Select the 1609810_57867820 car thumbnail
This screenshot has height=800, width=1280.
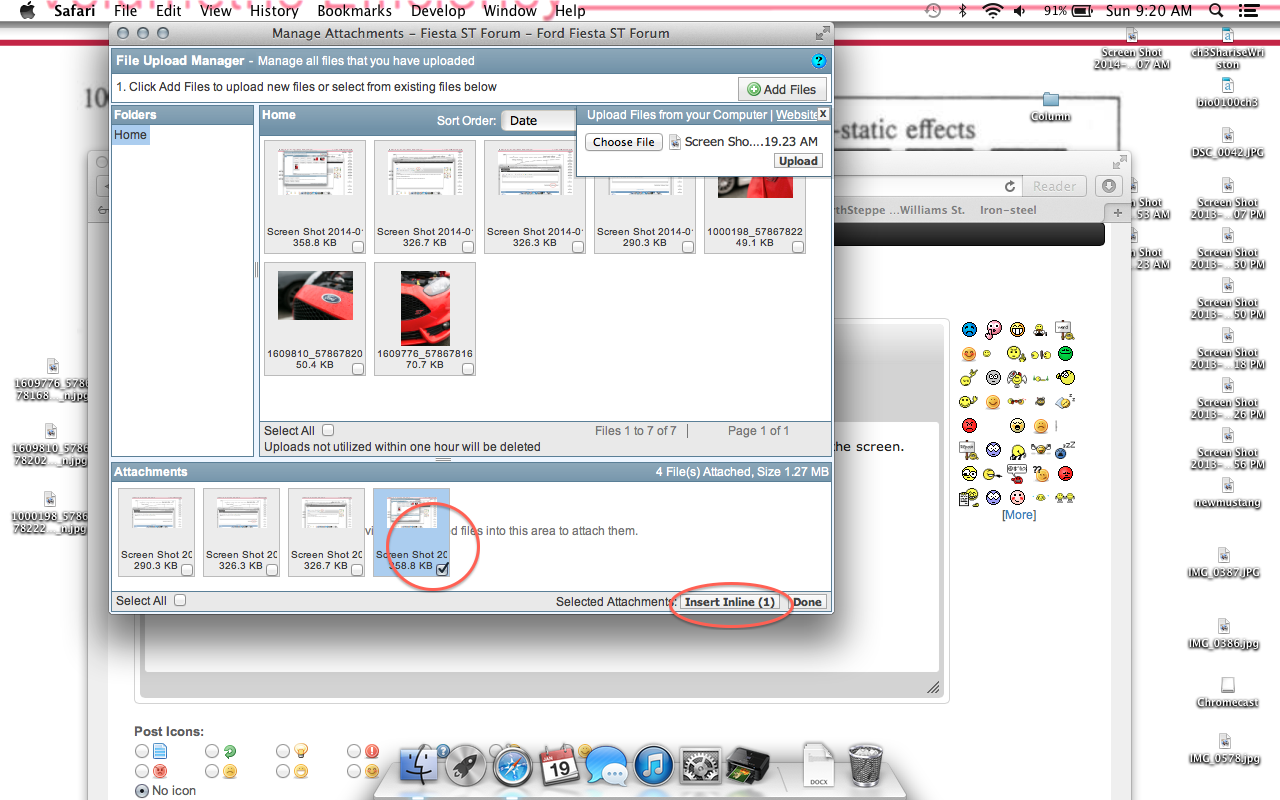click(315, 296)
